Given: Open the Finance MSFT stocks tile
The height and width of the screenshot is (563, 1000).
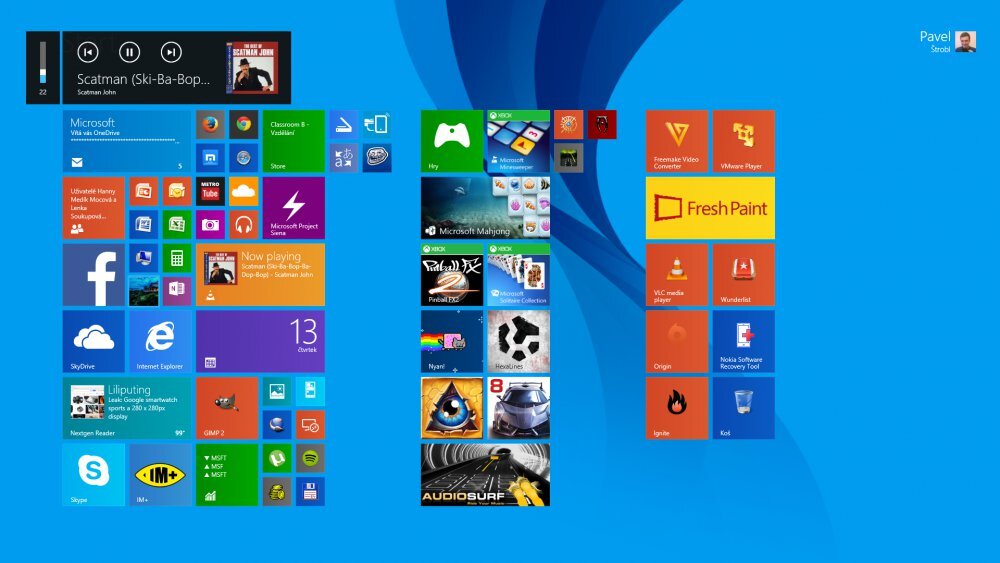Looking at the screenshot, I should [226, 475].
